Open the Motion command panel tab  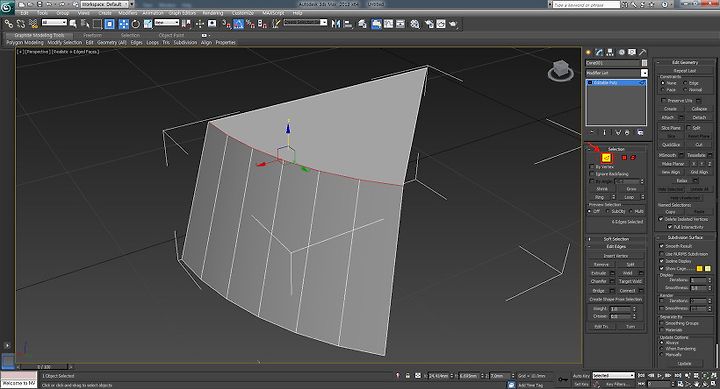coord(621,52)
